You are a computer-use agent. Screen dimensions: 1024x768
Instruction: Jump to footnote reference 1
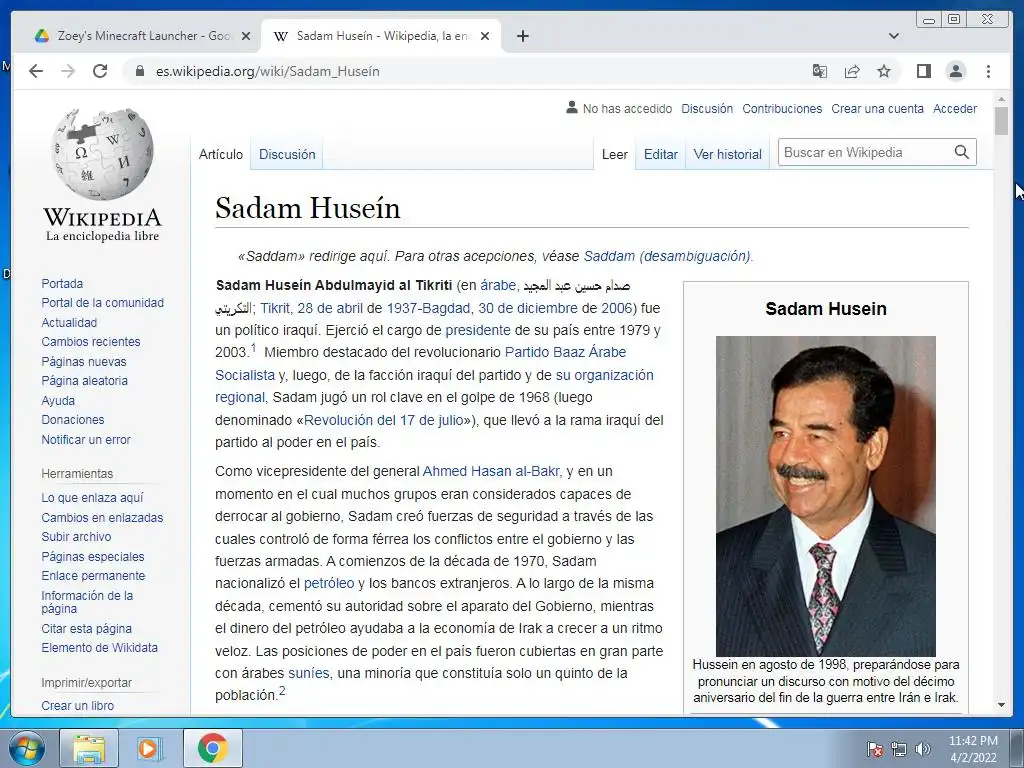point(254,347)
